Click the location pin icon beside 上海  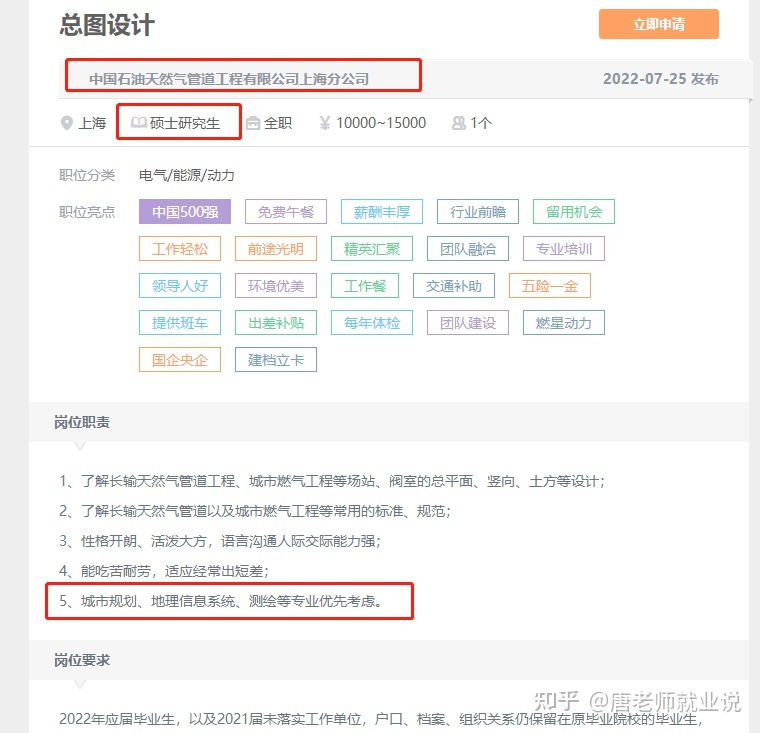tap(67, 123)
